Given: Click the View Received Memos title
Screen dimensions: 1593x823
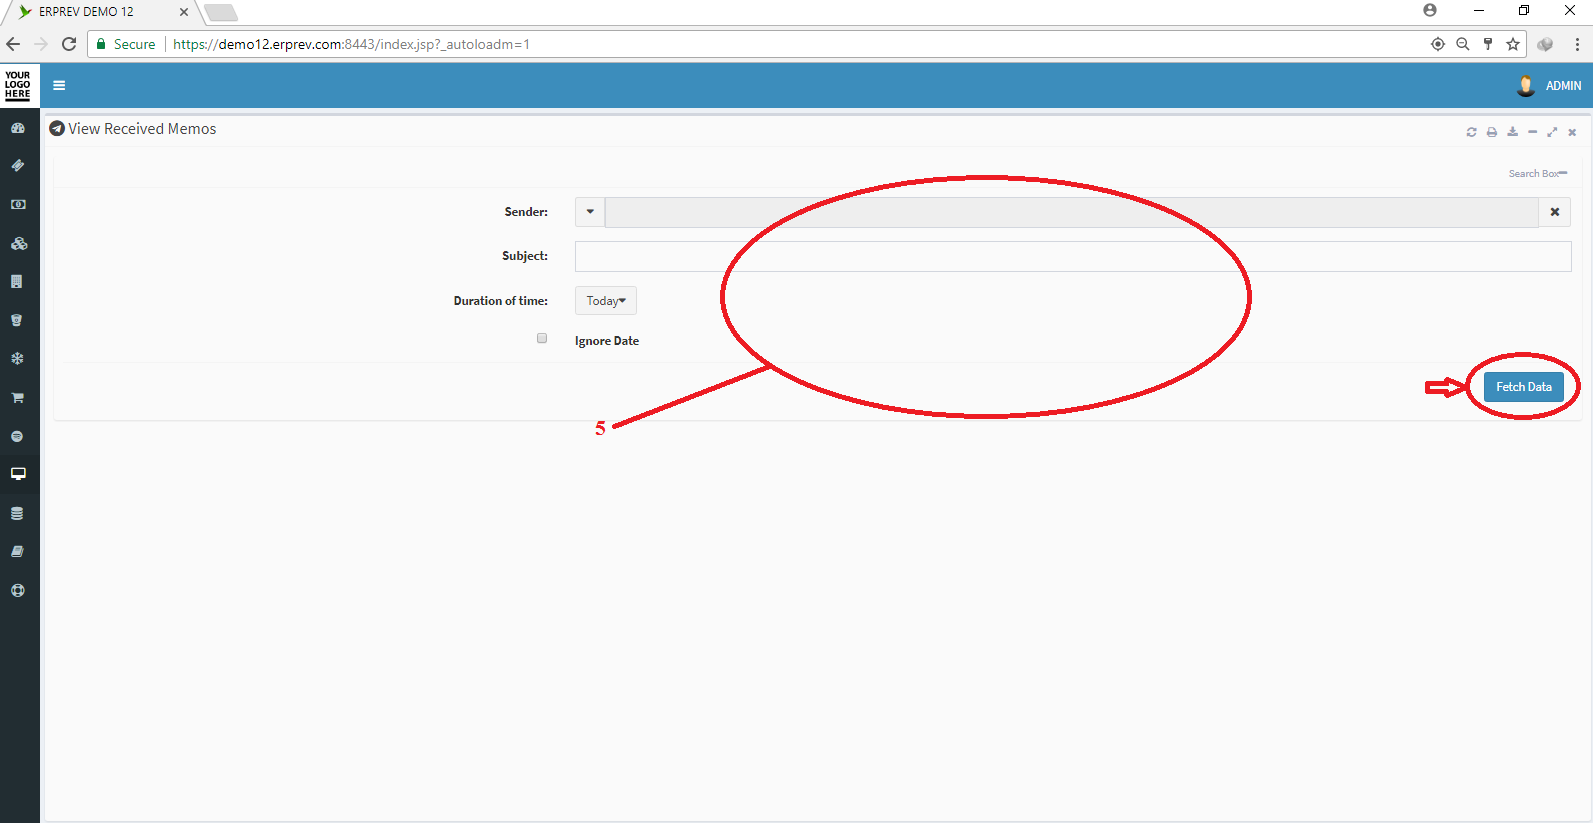Looking at the screenshot, I should click(x=142, y=129).
